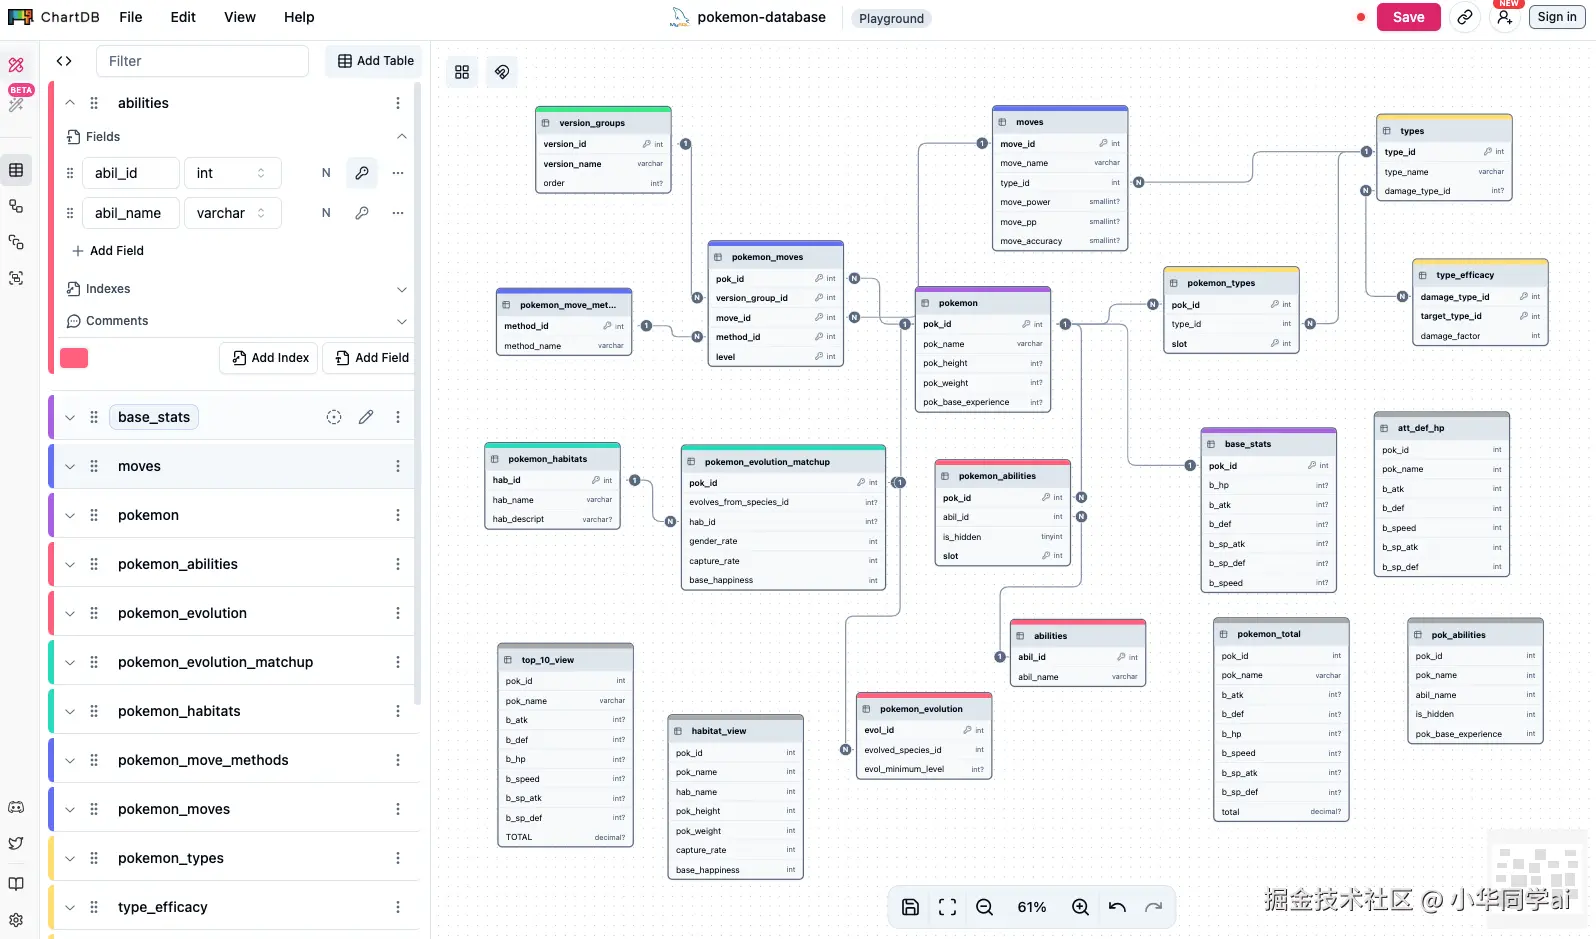This screenshot has width=1596, height=939.
Task: Open the File menu
Action: [x=130, y=17]
